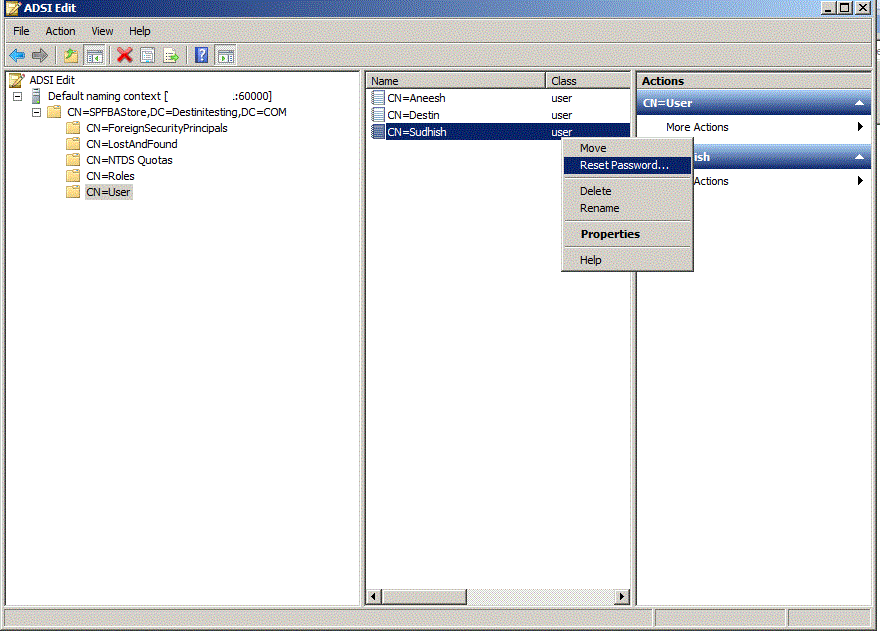The image size is (880, 638).
Task: Toggle Show/Hide Action Pane icon
Action: pos(226,56)
